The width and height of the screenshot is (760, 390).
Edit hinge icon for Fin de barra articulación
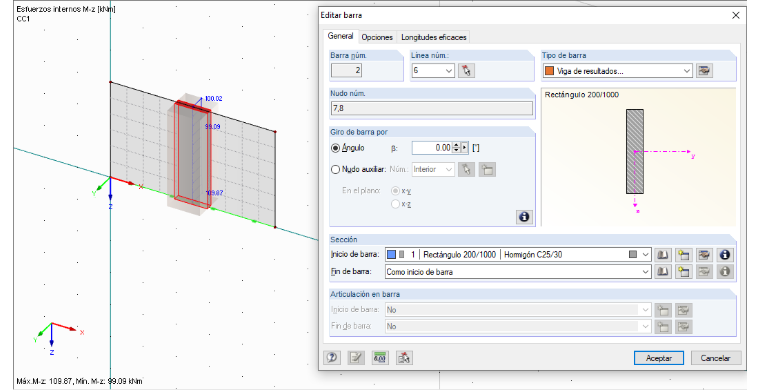[683, 327]
